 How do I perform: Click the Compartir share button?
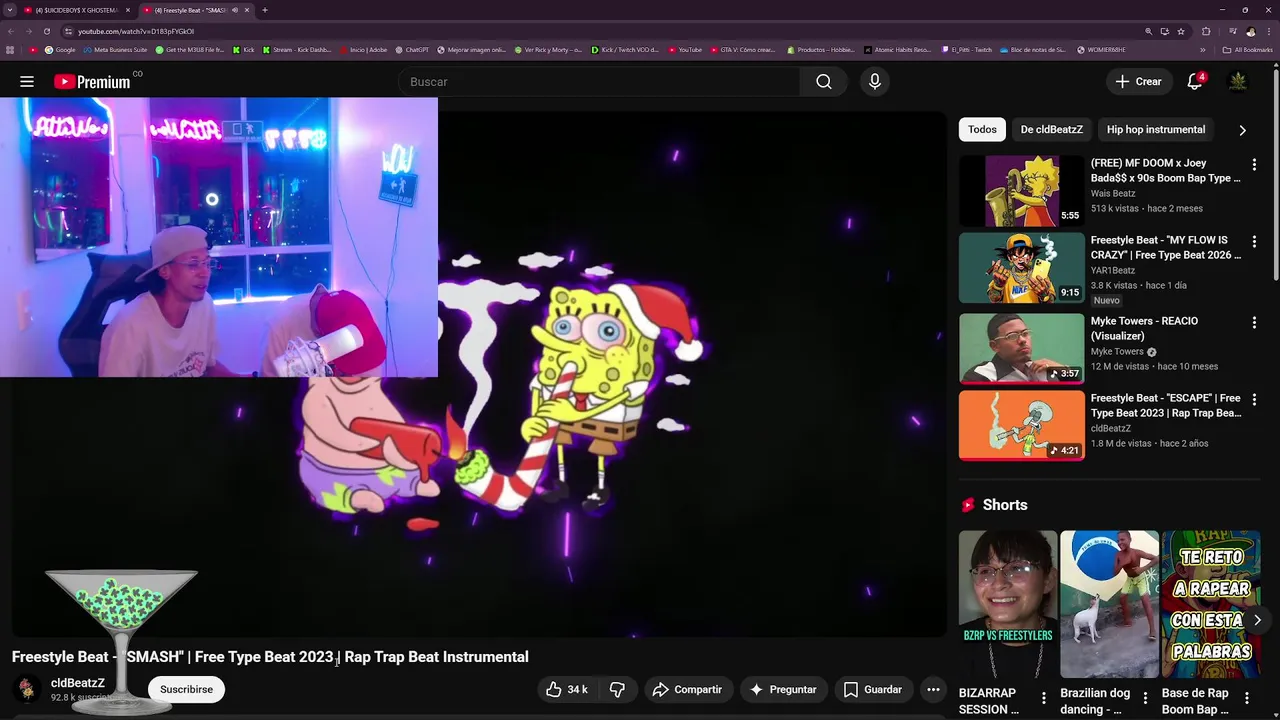(687, 689)
